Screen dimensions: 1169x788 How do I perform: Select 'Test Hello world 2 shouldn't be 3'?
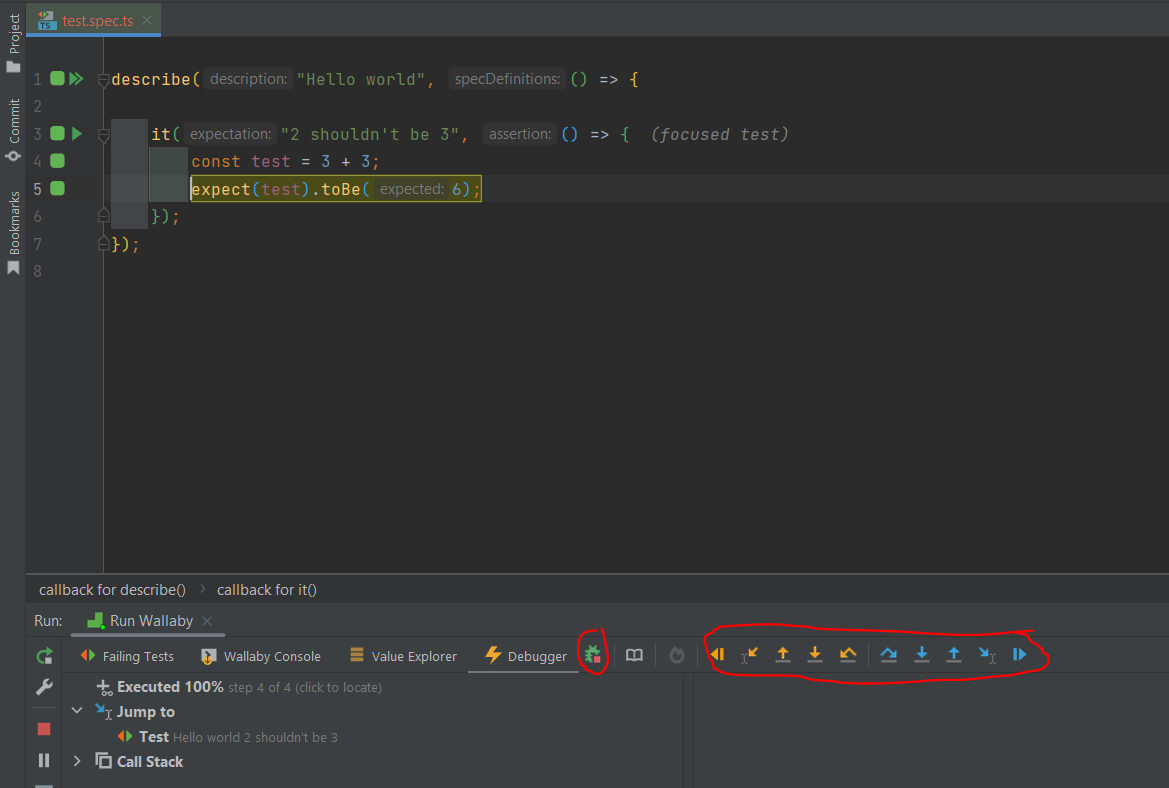pyautogui.click(x=227, y=737)
